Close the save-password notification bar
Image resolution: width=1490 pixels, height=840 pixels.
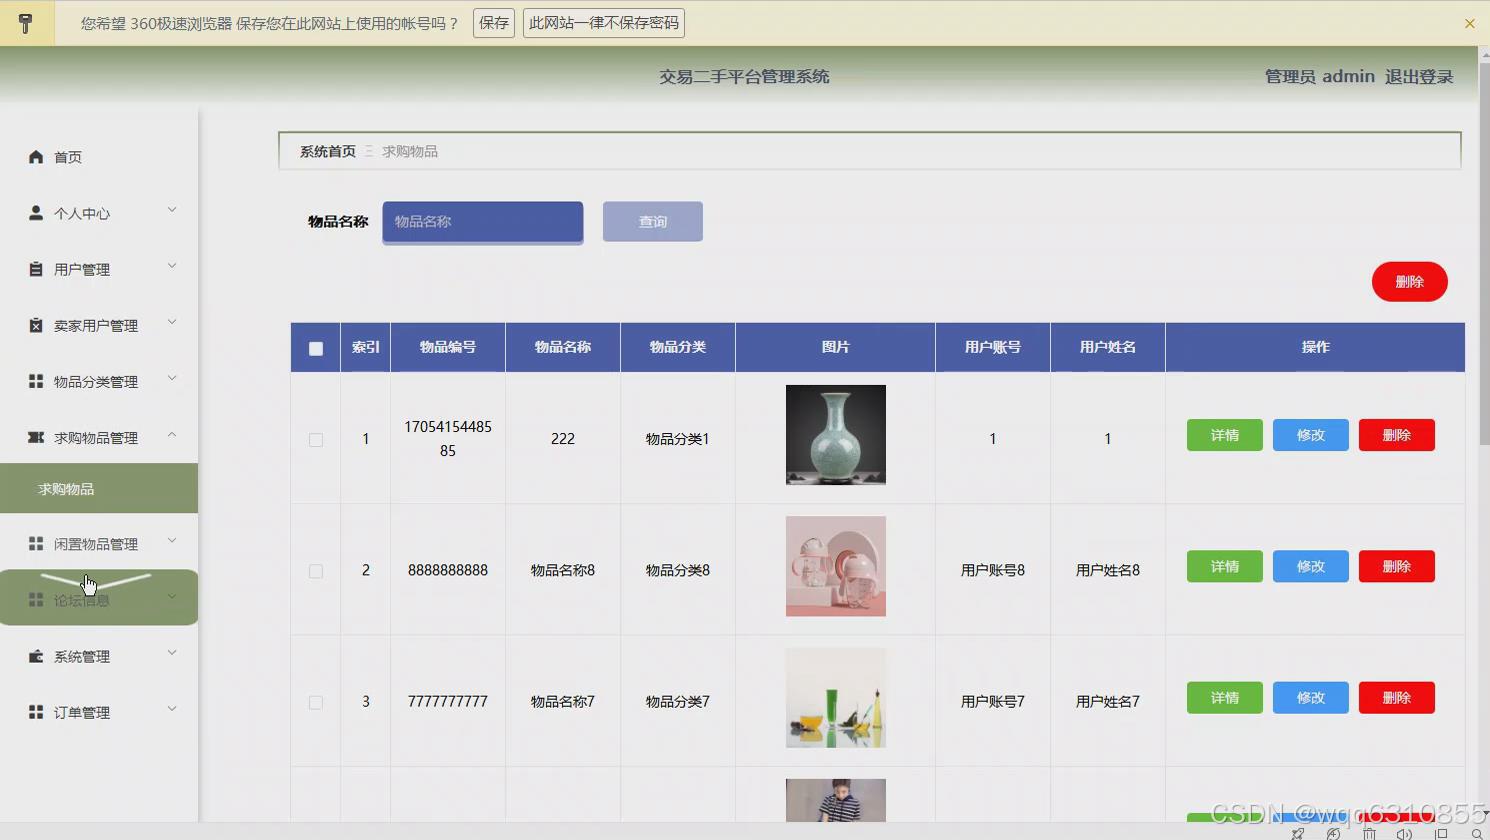point(1469,23)
